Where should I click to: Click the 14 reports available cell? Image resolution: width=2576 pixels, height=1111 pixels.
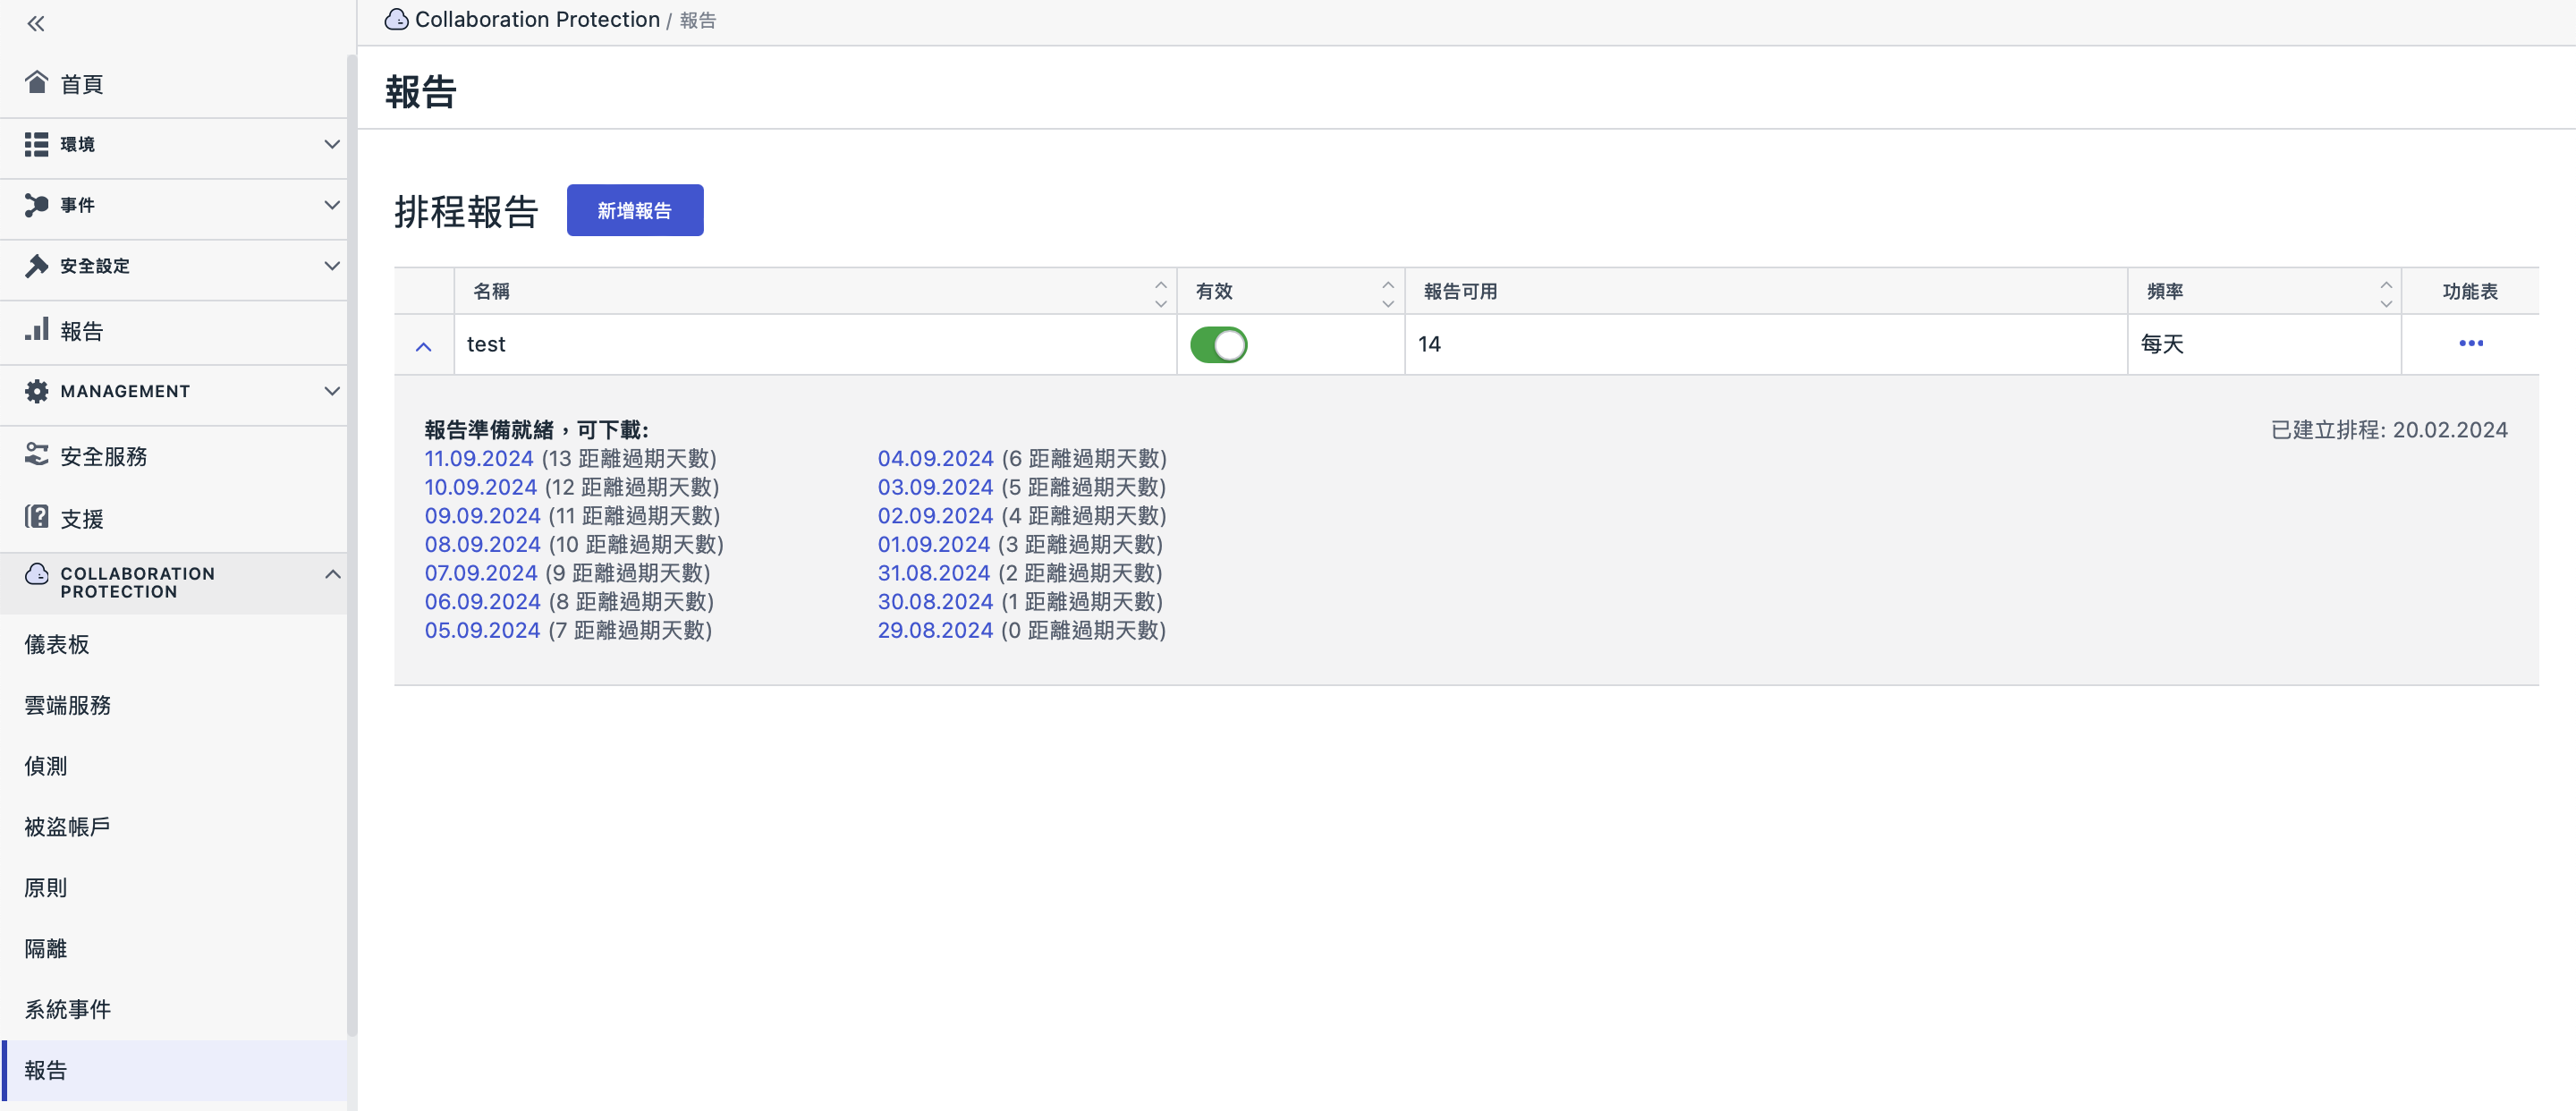point(1766,345)
